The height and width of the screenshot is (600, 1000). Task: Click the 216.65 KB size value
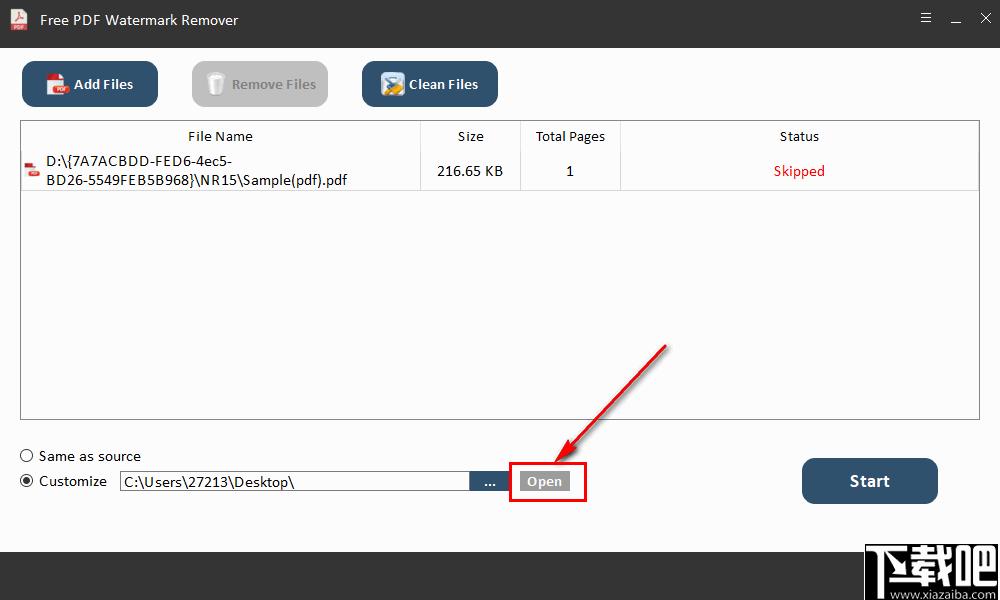470,171
